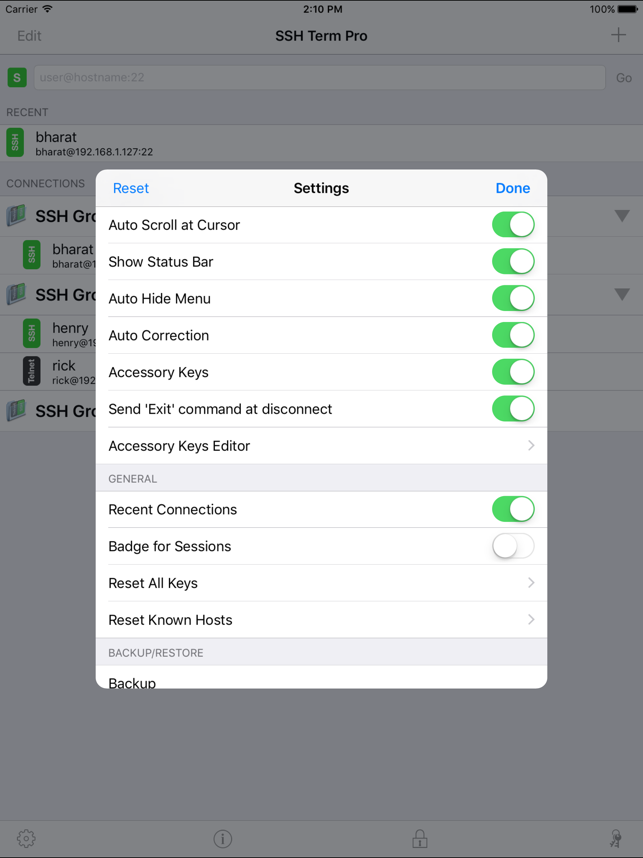The height and width of the screenshot is (858, 643).
Task: Enable the Badge for Sessions switch
Action: coord(513,546)
